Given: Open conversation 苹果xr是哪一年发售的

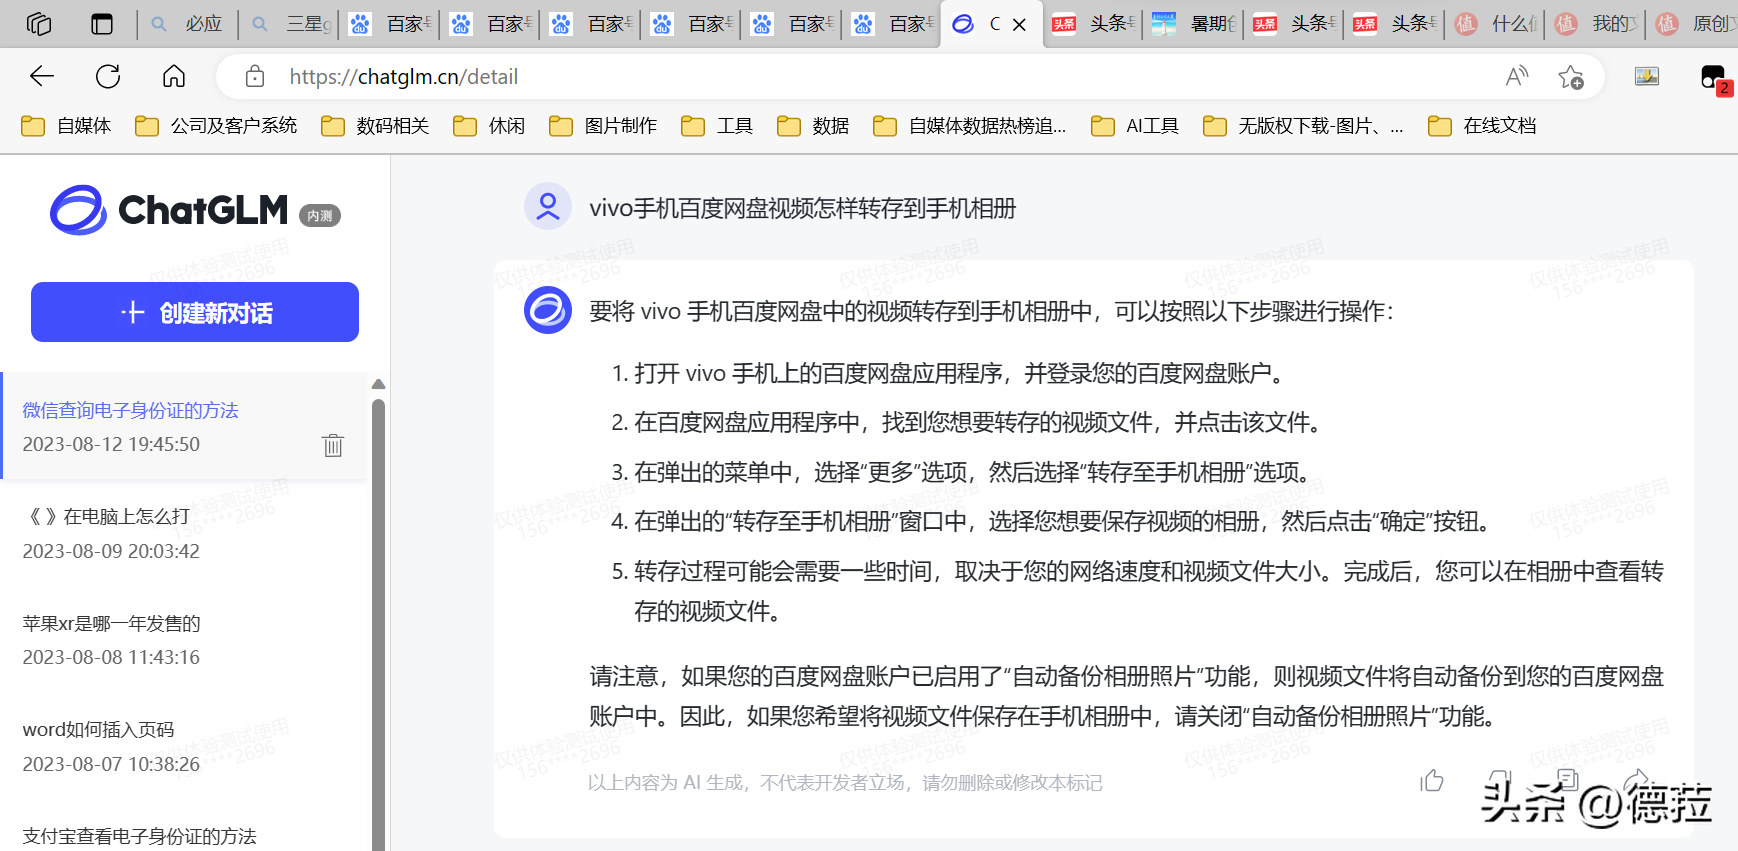Looking at the screenshot, I should (183, 640).
